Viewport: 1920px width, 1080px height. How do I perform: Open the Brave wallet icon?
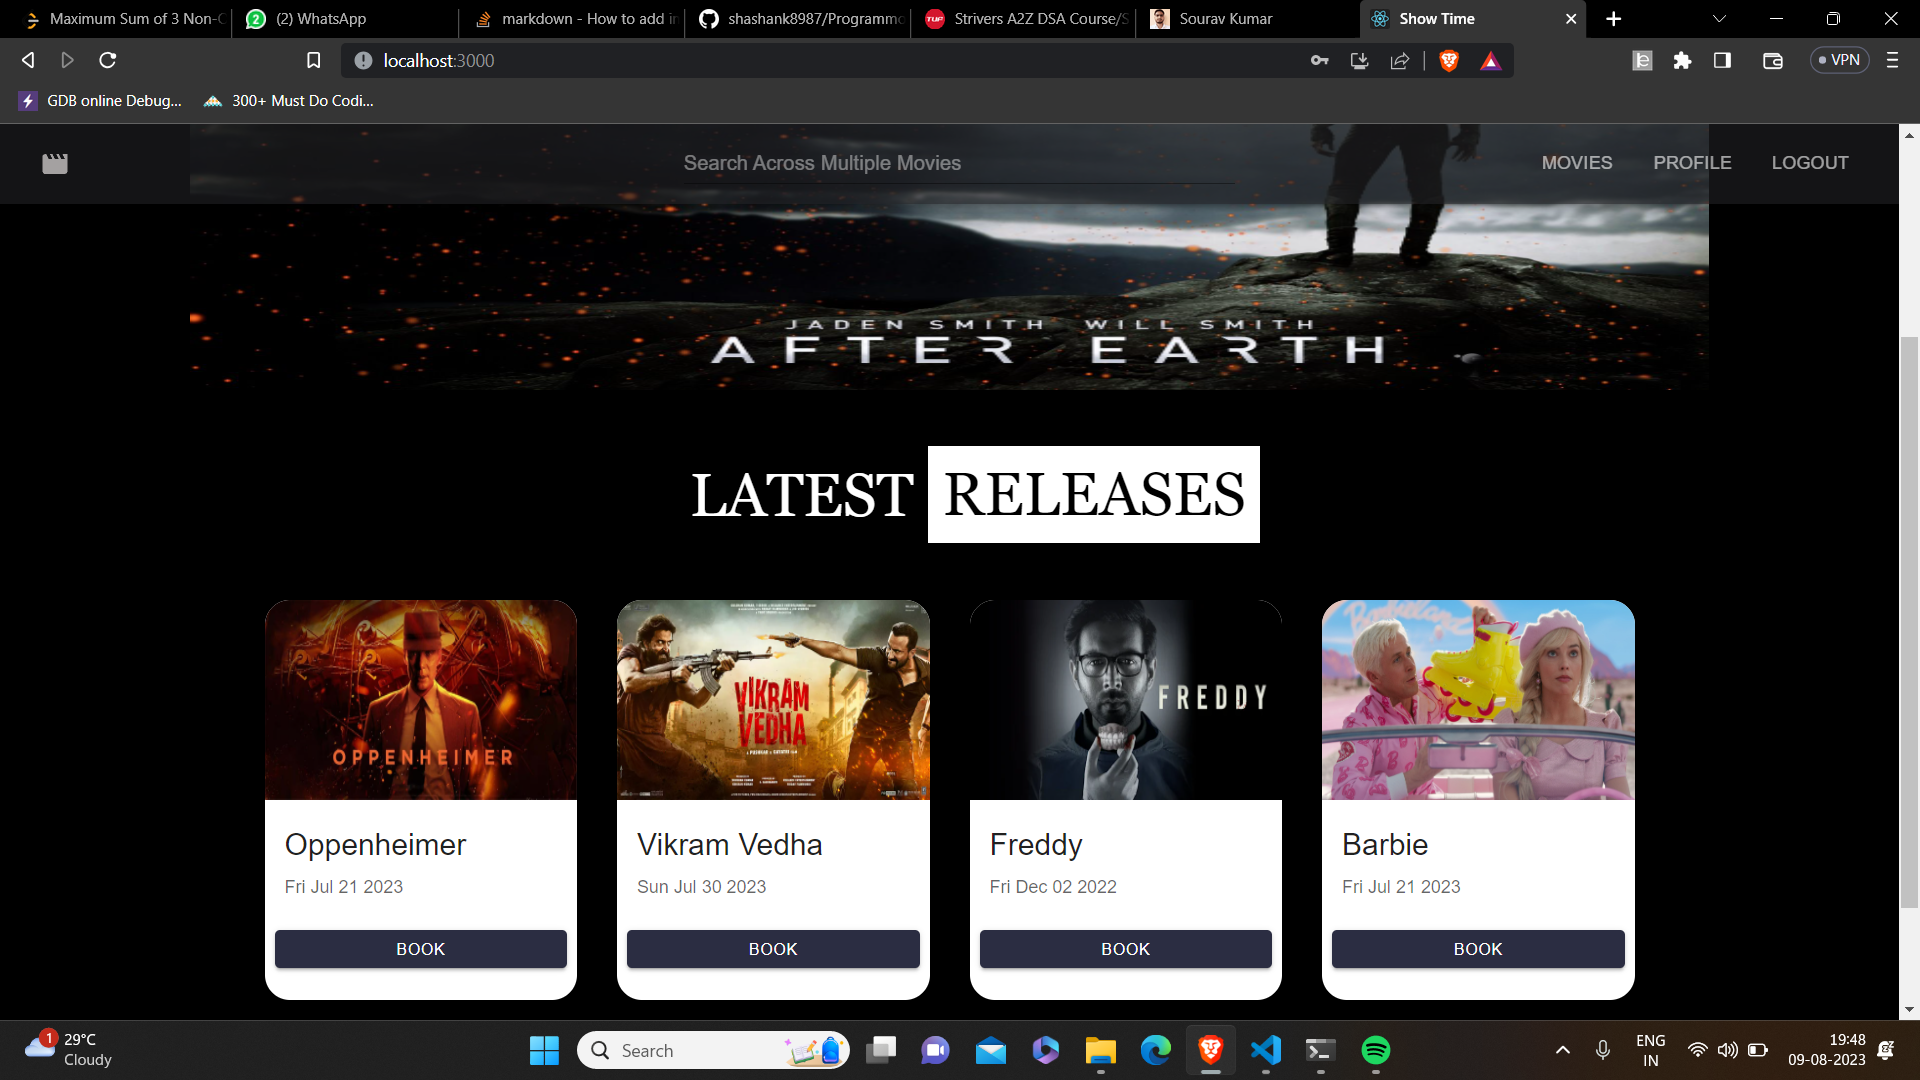tap(1772, 61)
